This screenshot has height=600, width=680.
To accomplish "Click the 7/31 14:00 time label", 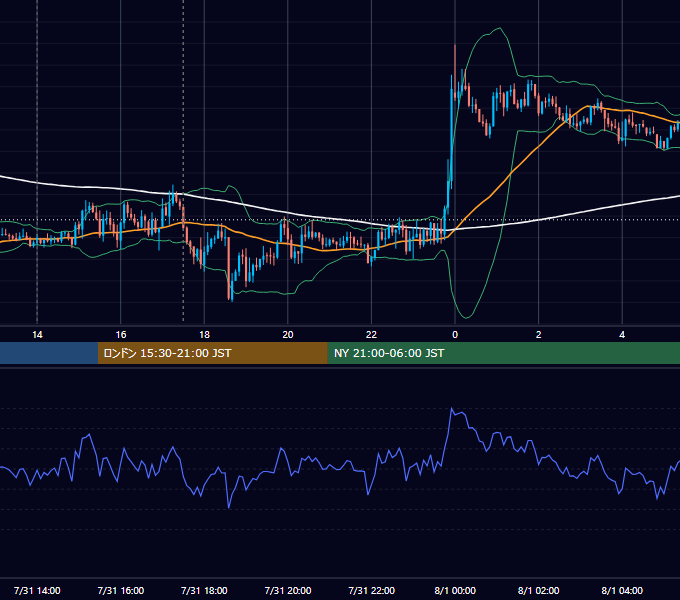I will 37,591.
